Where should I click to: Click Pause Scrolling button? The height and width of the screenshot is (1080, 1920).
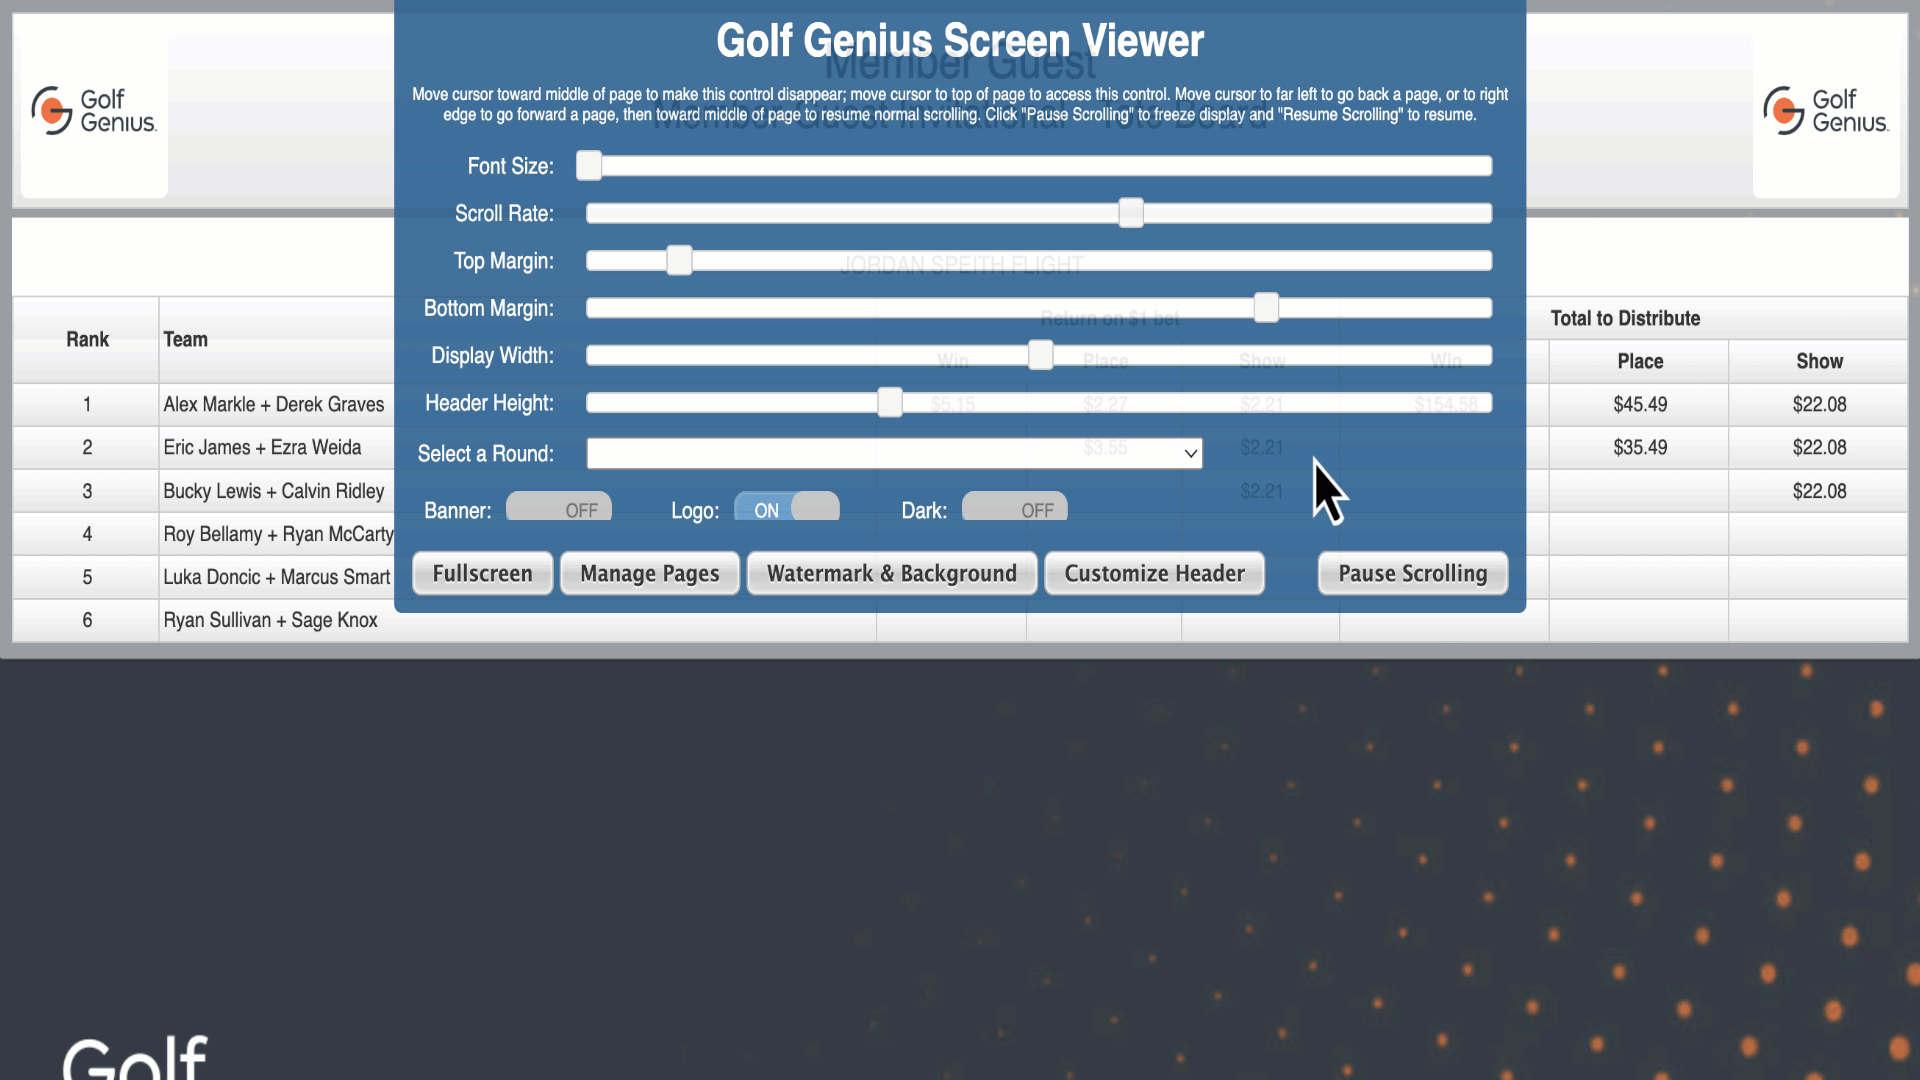(1413, 573)
